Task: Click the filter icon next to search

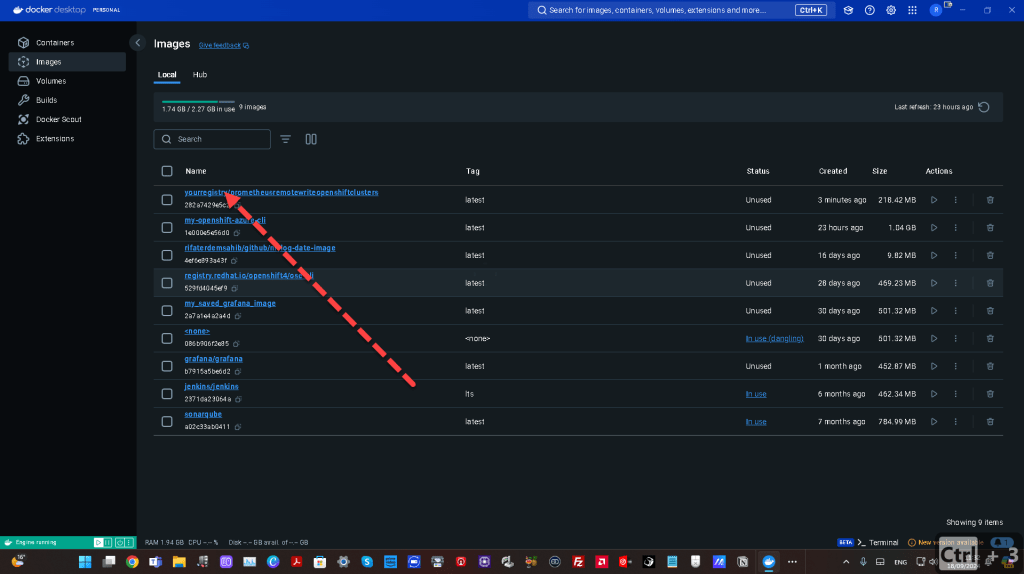Action: 285,139
